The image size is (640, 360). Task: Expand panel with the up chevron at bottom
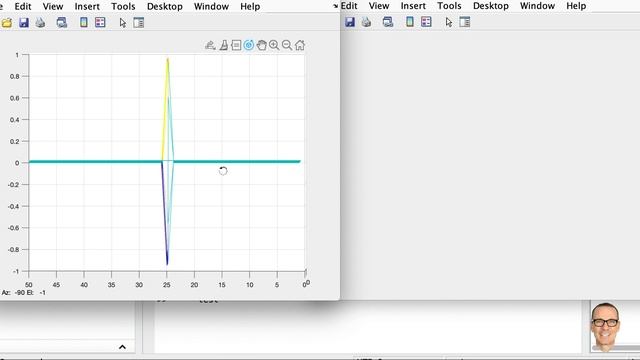point(122,347)
